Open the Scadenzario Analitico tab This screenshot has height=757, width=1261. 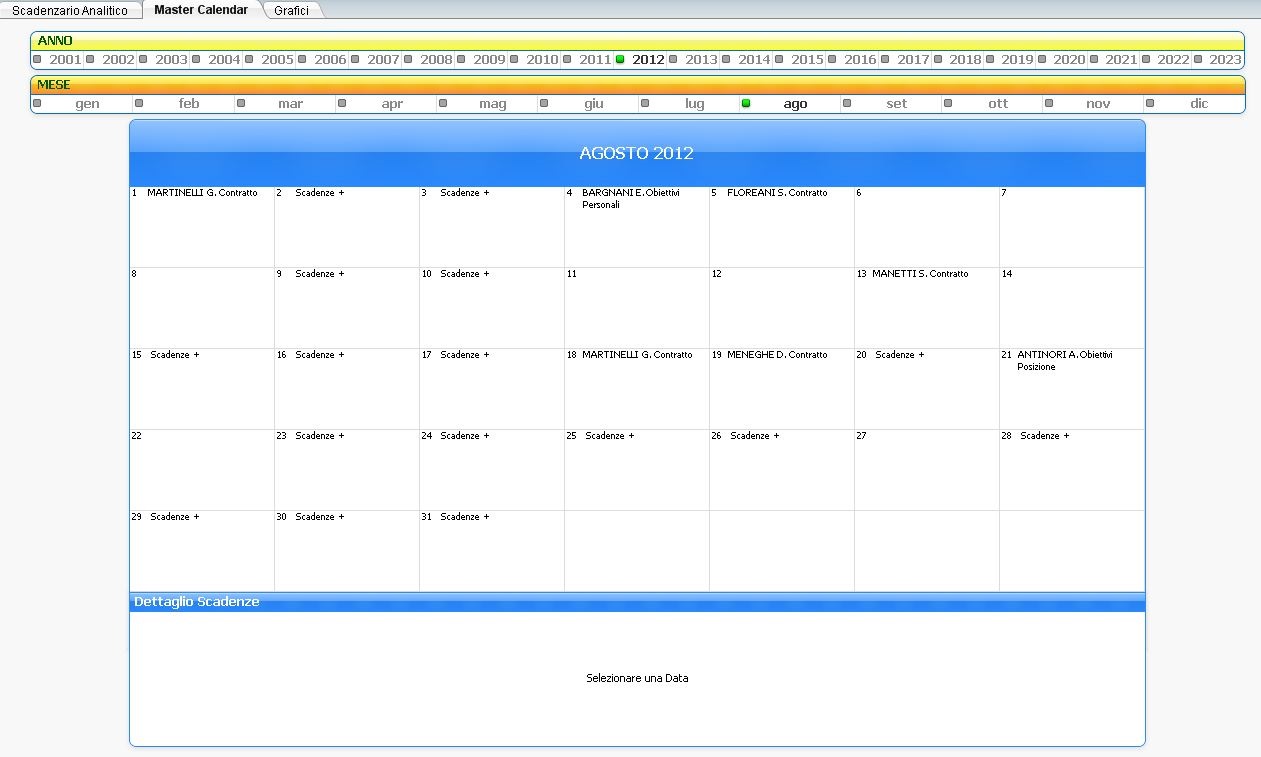[70, 10]
